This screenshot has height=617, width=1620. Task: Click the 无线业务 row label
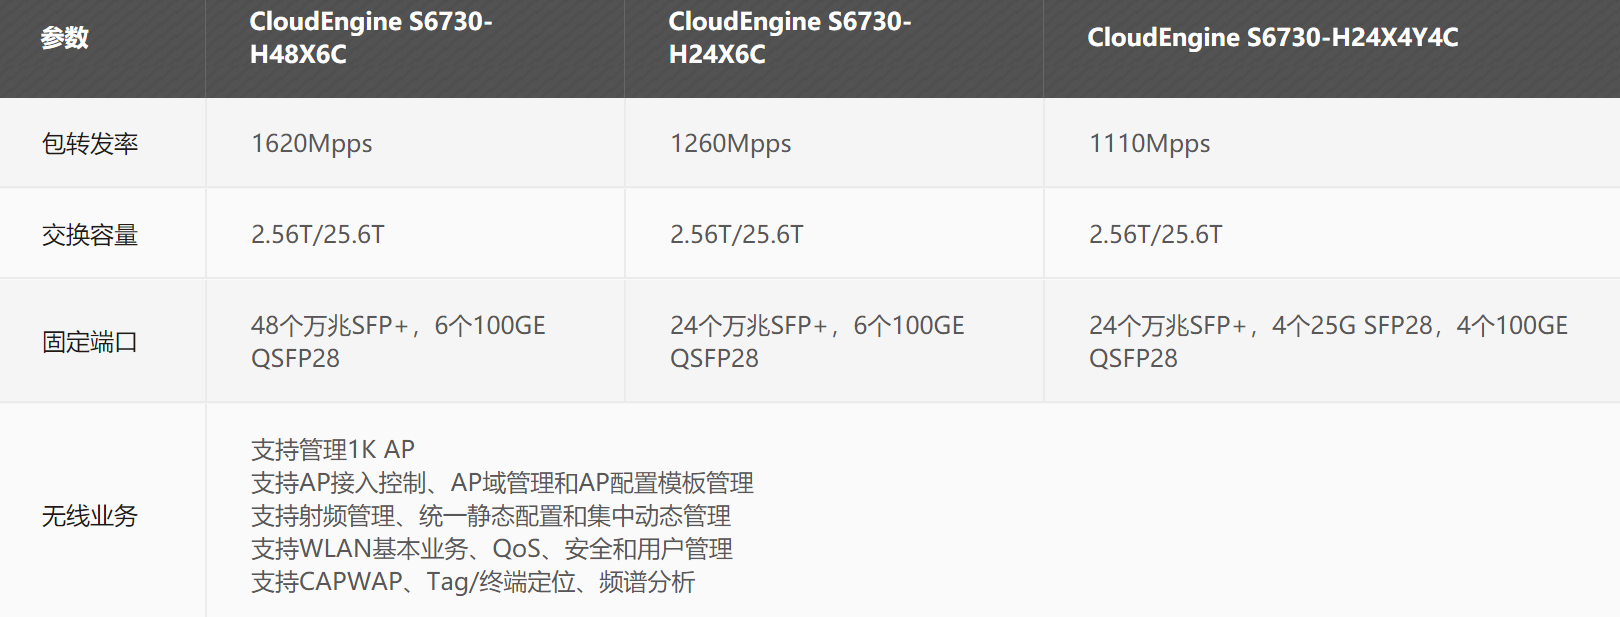click(90, 516)
